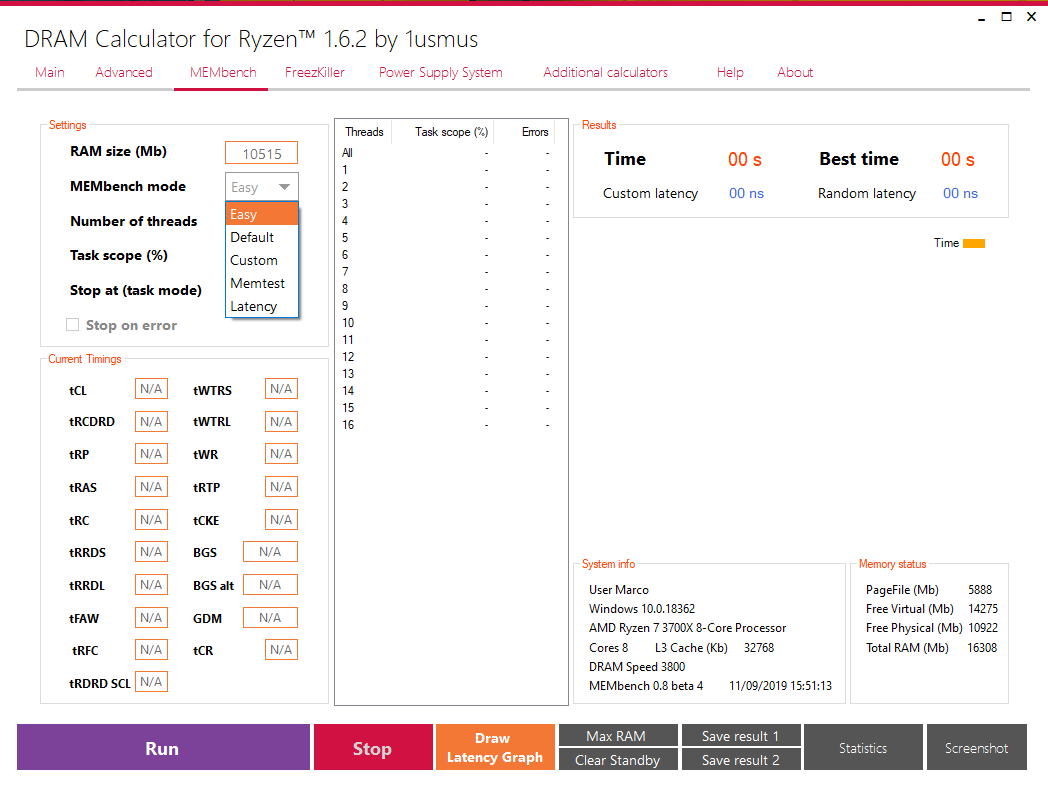Minimize the DRAM Calculator window

981,17
